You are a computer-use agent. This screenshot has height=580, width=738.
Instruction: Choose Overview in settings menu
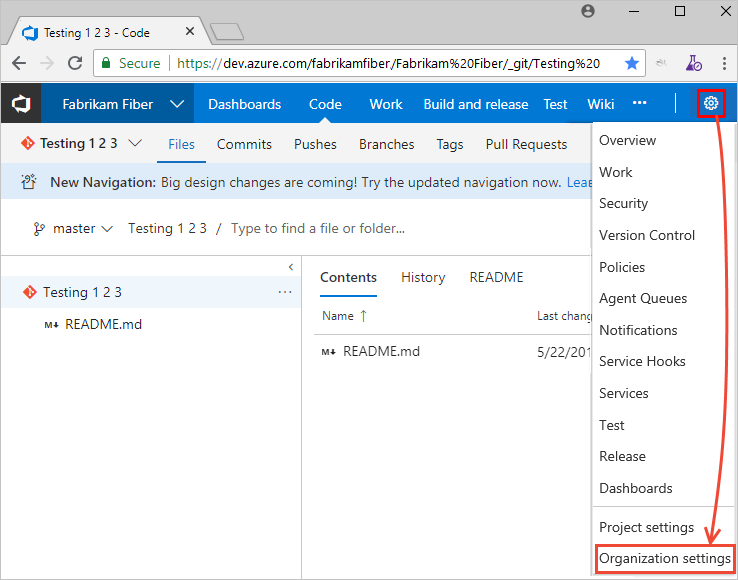point(627,140)
